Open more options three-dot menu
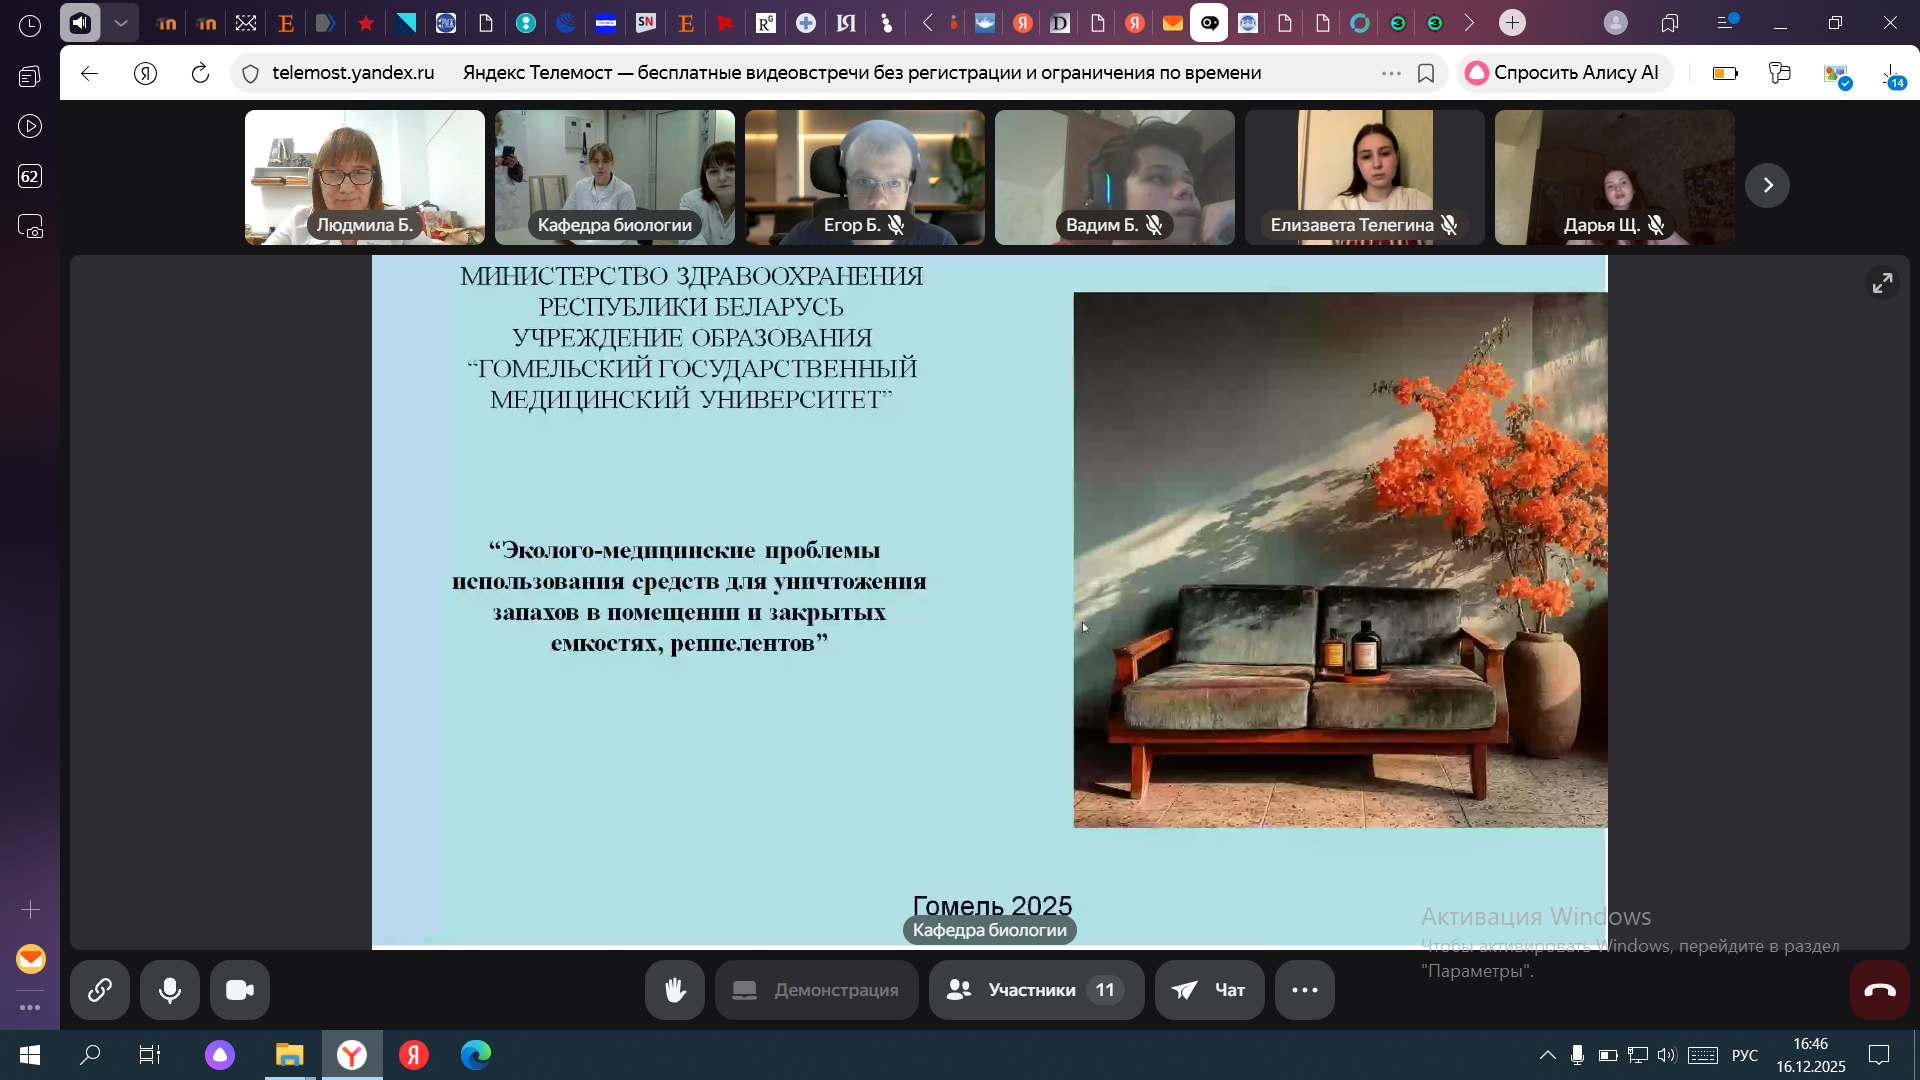 tap(1304, 990)
